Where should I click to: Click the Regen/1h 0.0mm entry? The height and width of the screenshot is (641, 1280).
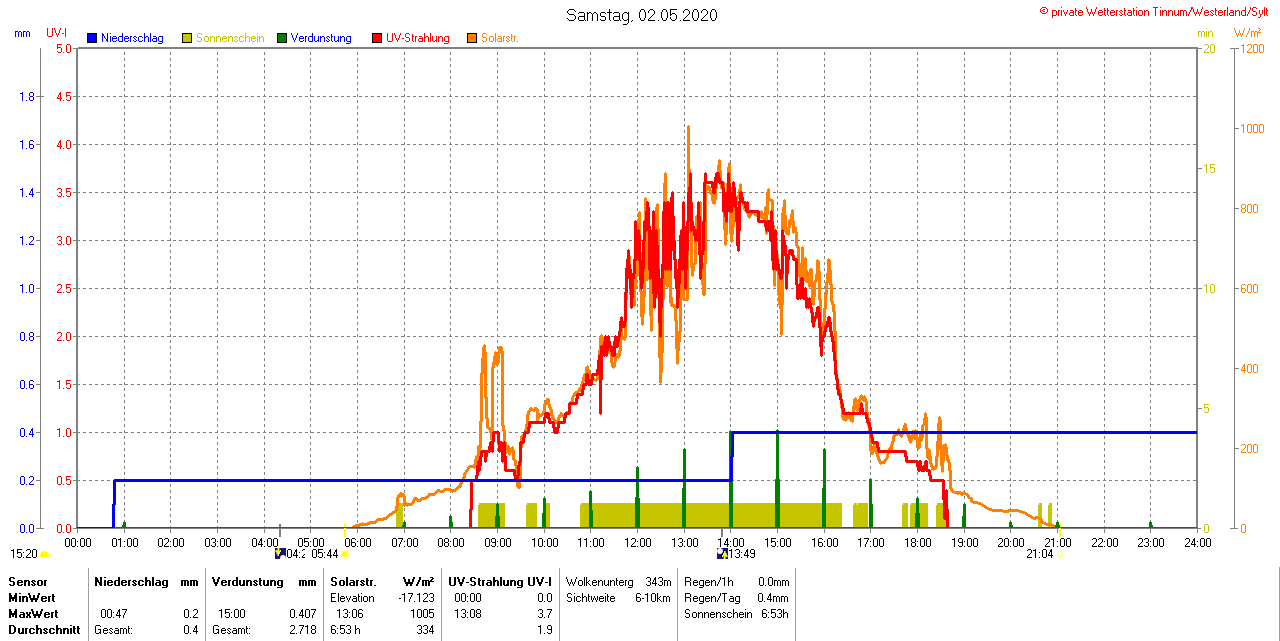click(x=737, y=581)
